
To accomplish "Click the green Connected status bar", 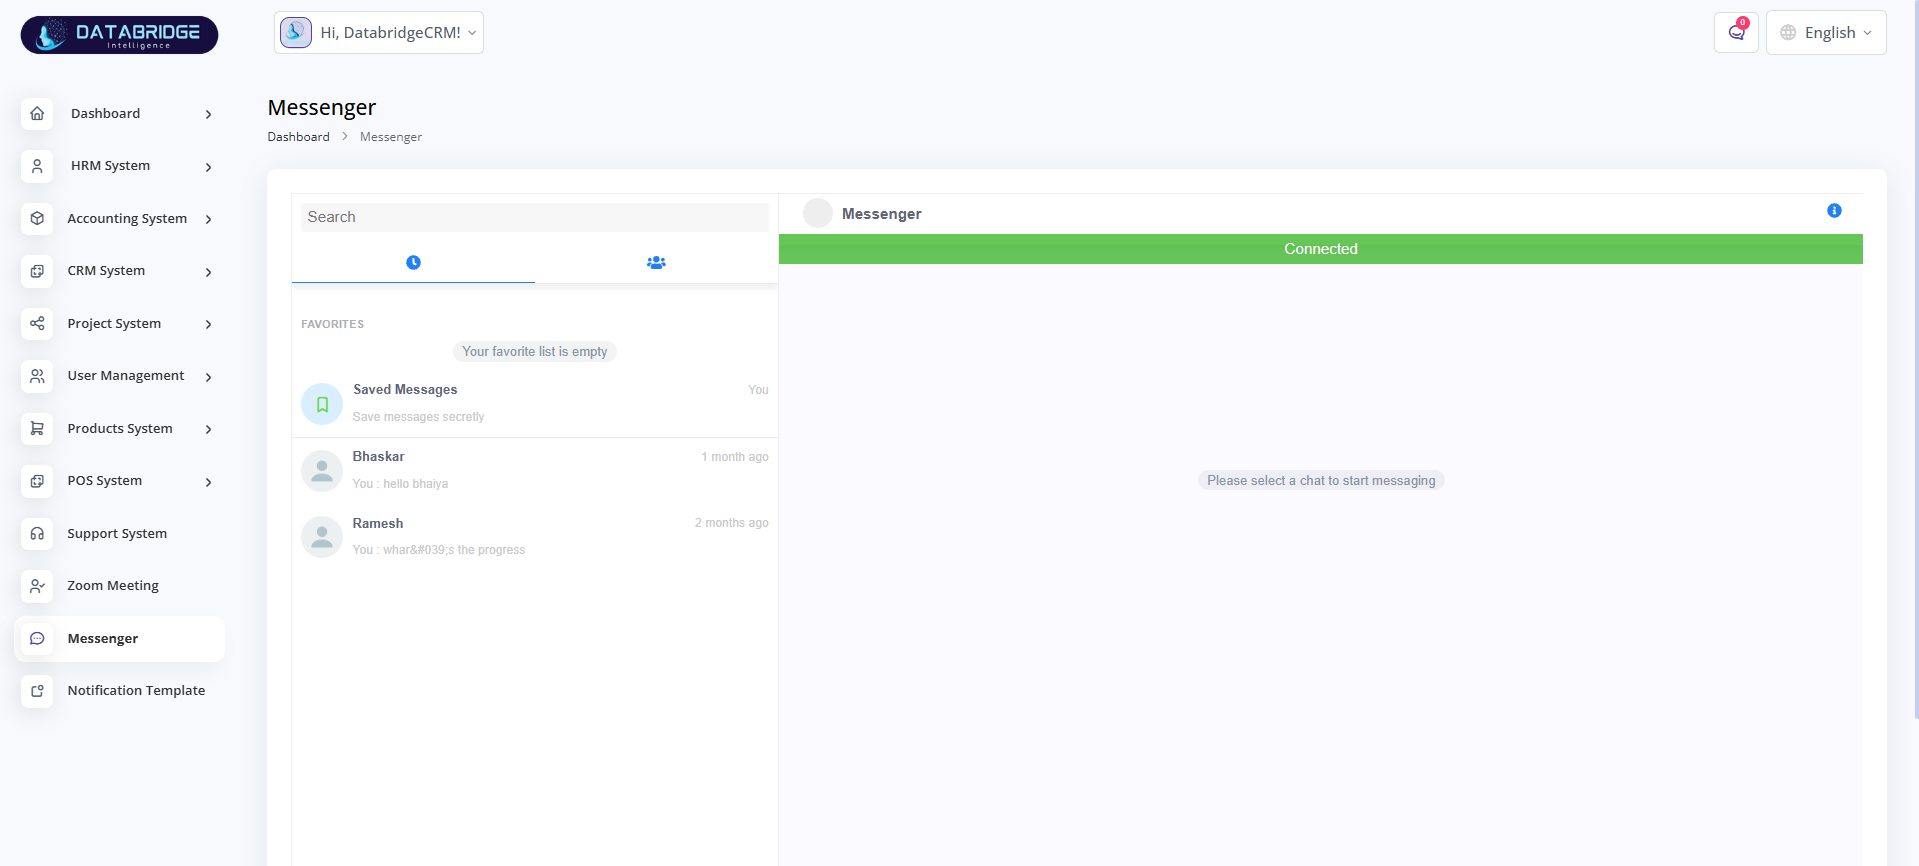I will pos(1321,249).
